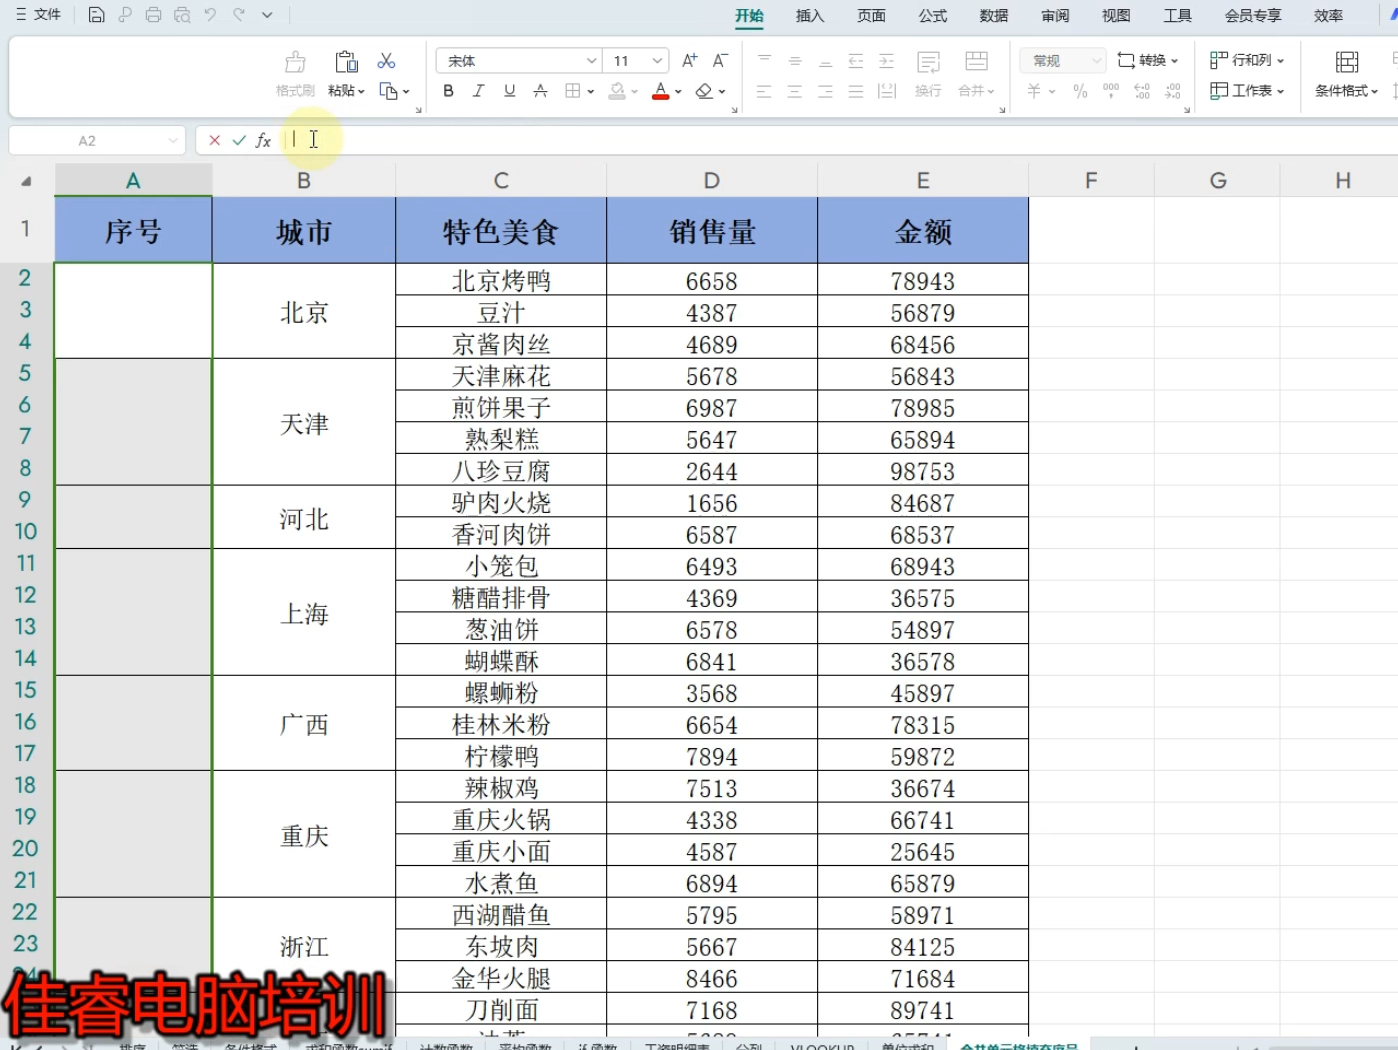Switch to the 公式 ribbon tab
This screenshot has height=1050, width=1398.
[932, 16]
